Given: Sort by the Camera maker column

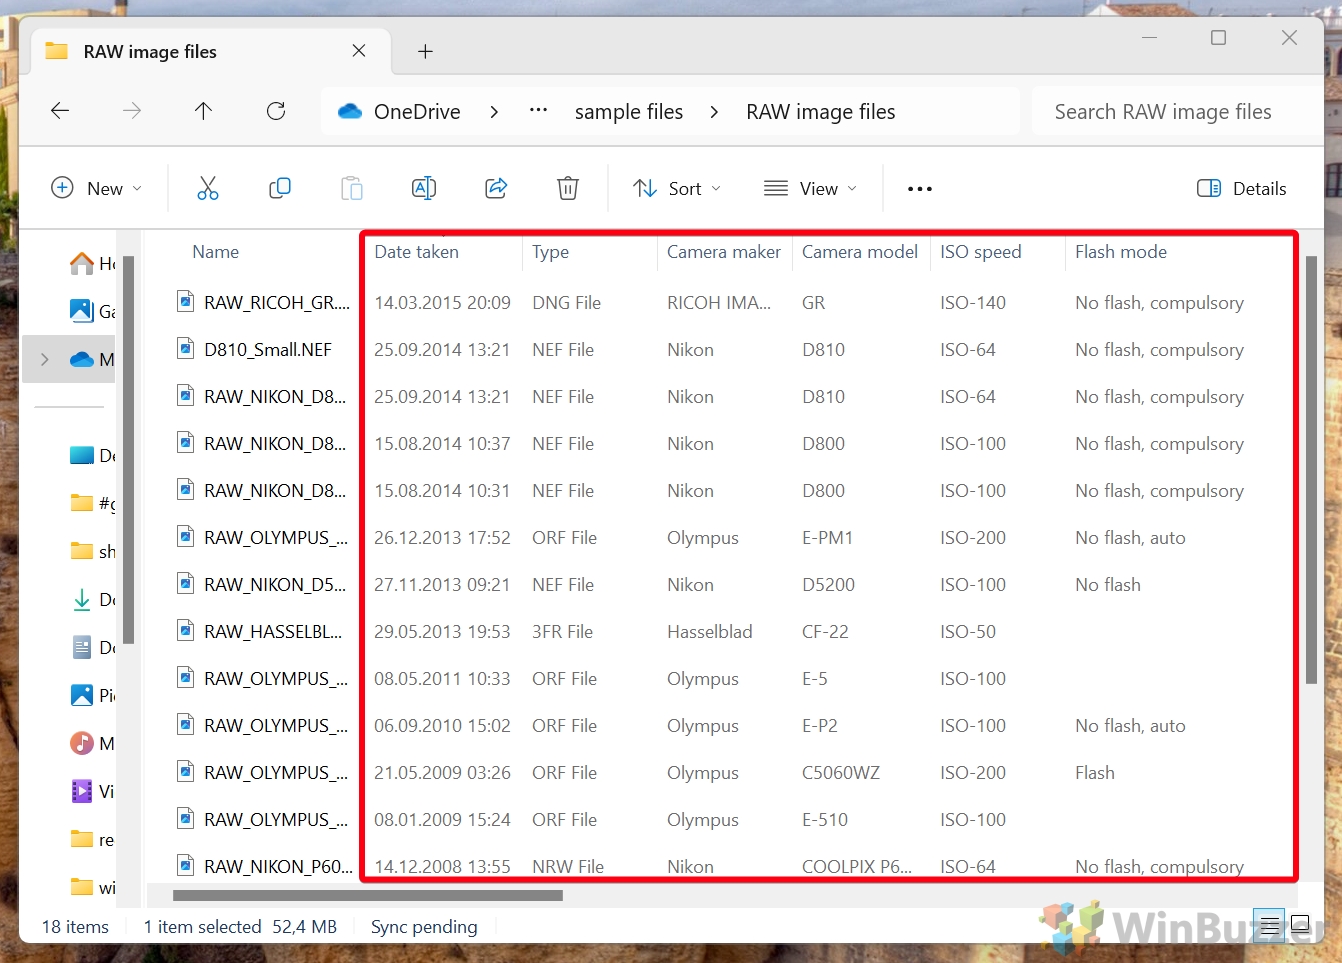Looking at the screenshot, I should tap(724, 252).
